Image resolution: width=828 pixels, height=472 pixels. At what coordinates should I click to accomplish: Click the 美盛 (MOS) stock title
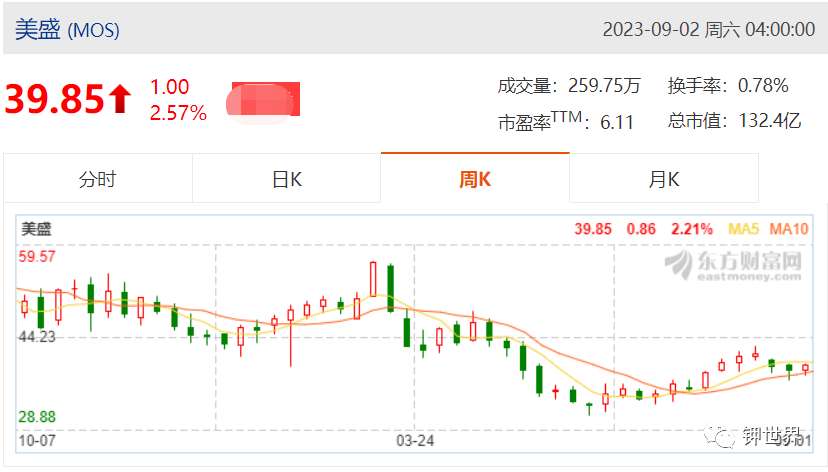point(67,29)
